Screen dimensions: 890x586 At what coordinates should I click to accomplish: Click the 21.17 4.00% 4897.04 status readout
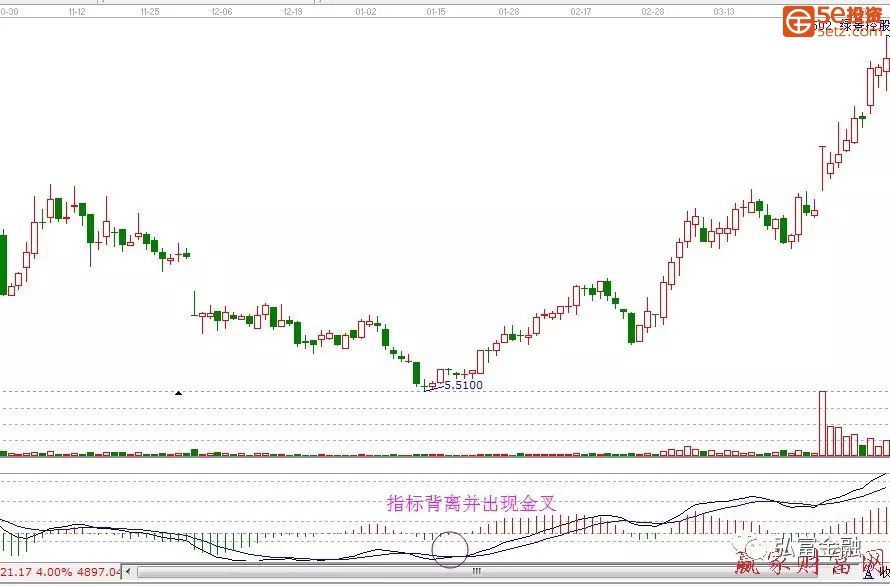(61, 572)
